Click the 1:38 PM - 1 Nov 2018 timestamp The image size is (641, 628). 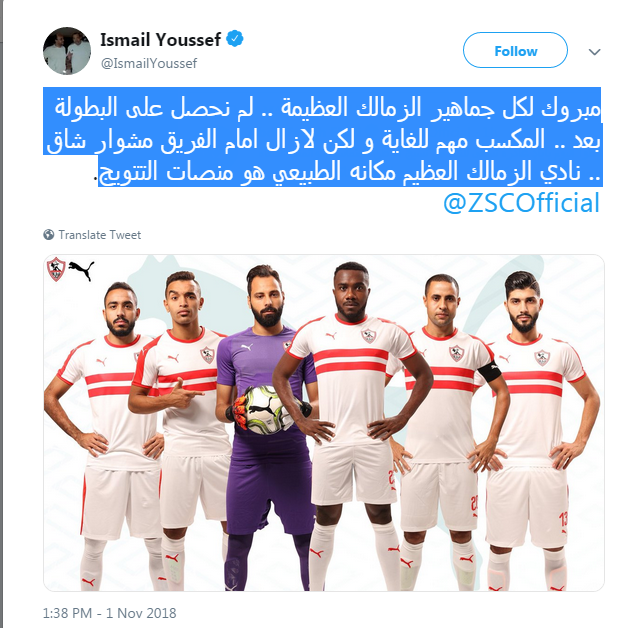[110, 613]
